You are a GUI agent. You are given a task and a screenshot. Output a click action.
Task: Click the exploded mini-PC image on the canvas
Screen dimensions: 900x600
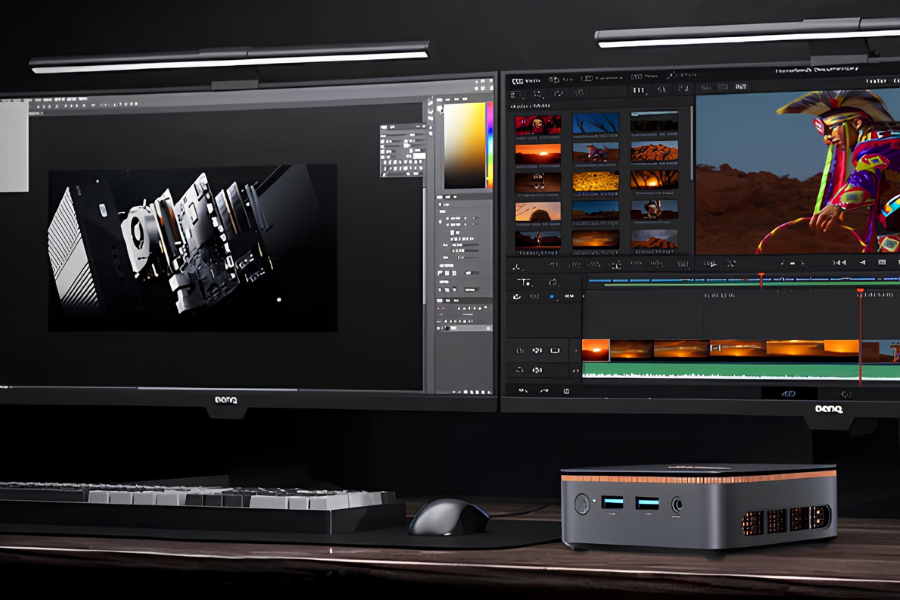pyautogui.click(x=192, y=247)
